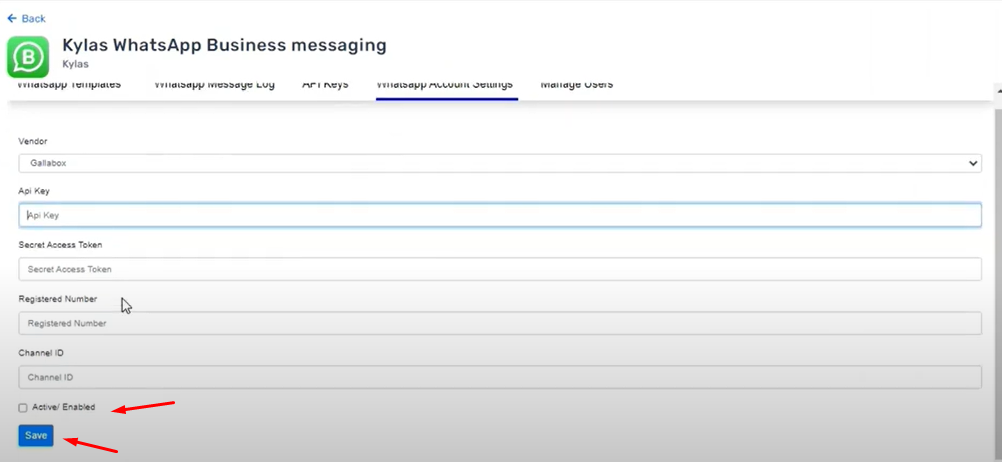Viewport: 1002px width, 462px height.
Task: Click the scroll-up arrow of the page scrollbar
Action: point(999,91)
